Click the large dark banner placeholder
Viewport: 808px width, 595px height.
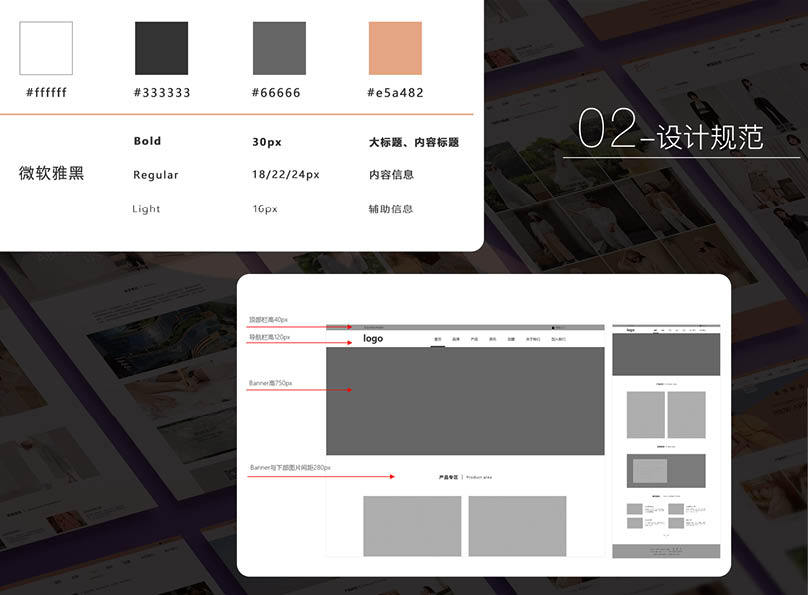coord(465,401)
